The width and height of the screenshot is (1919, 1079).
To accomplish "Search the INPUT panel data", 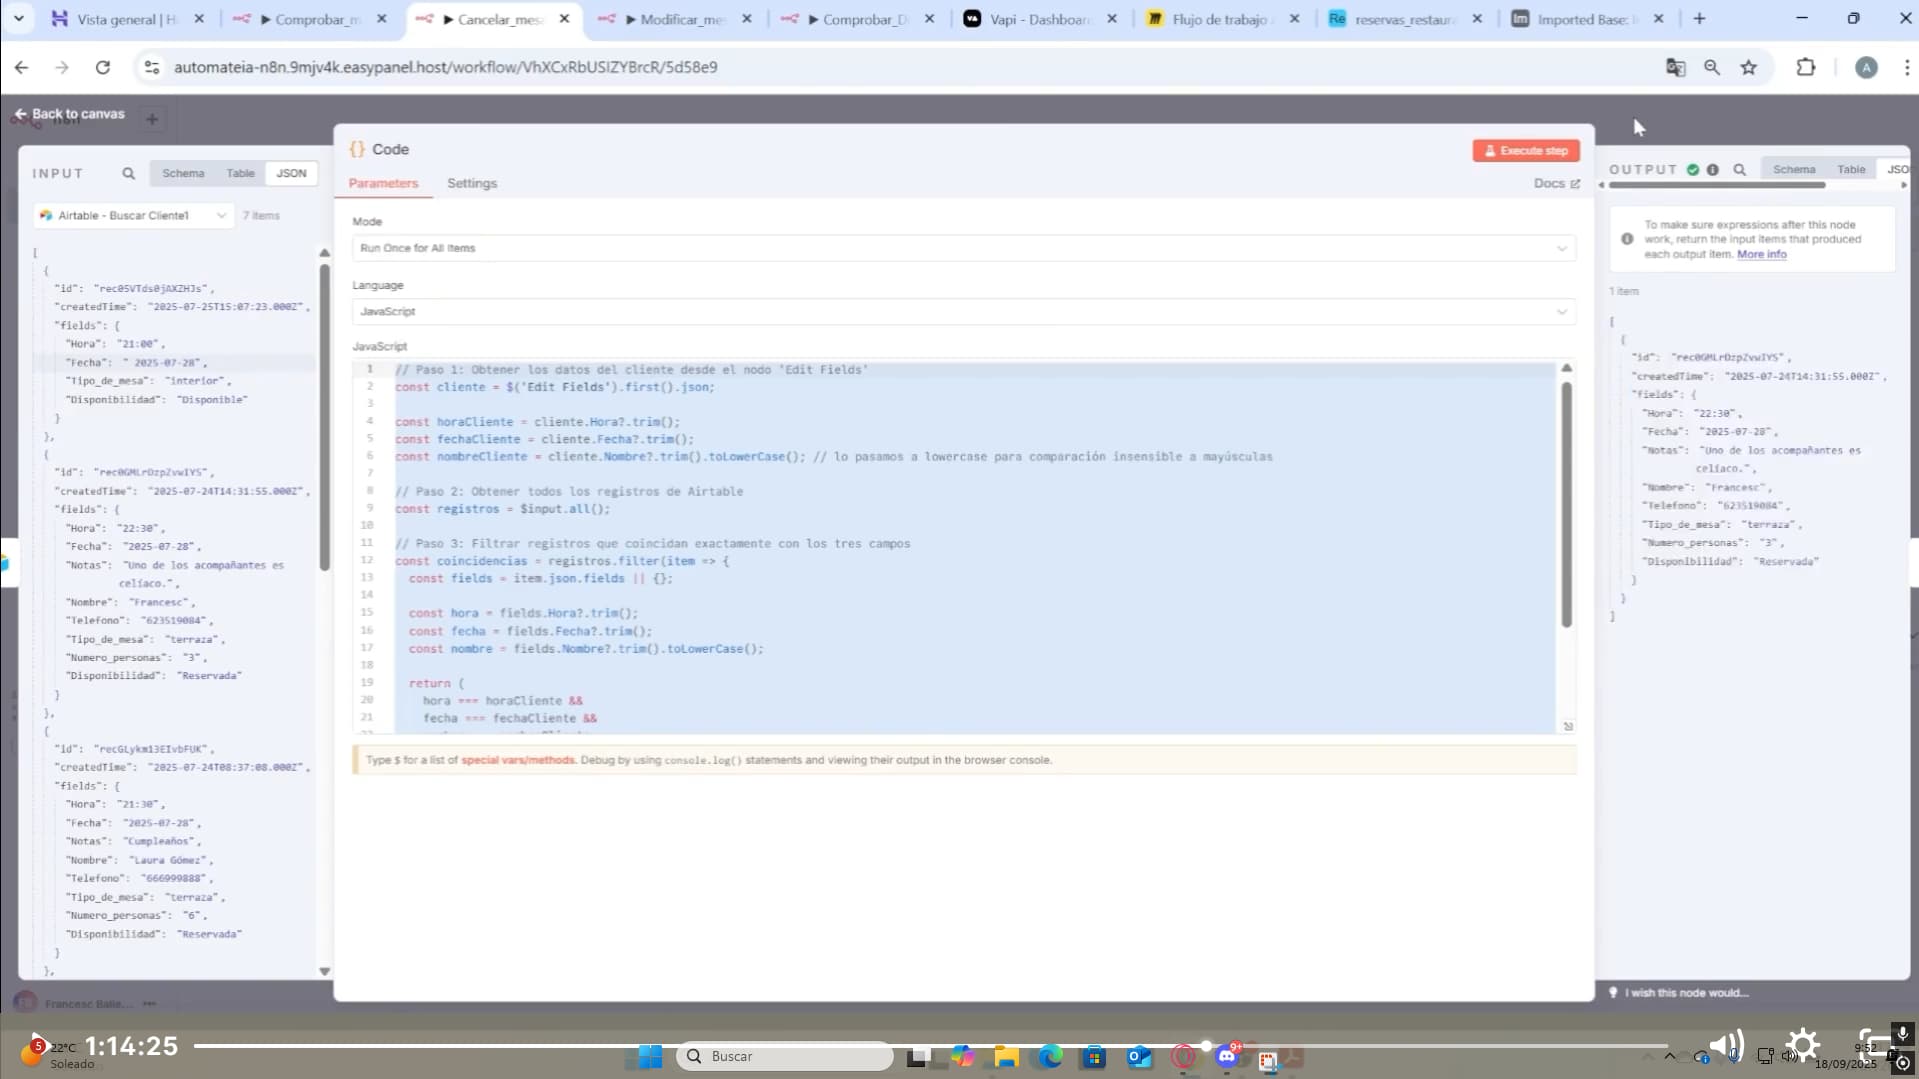I will click(x=129, y=173).
